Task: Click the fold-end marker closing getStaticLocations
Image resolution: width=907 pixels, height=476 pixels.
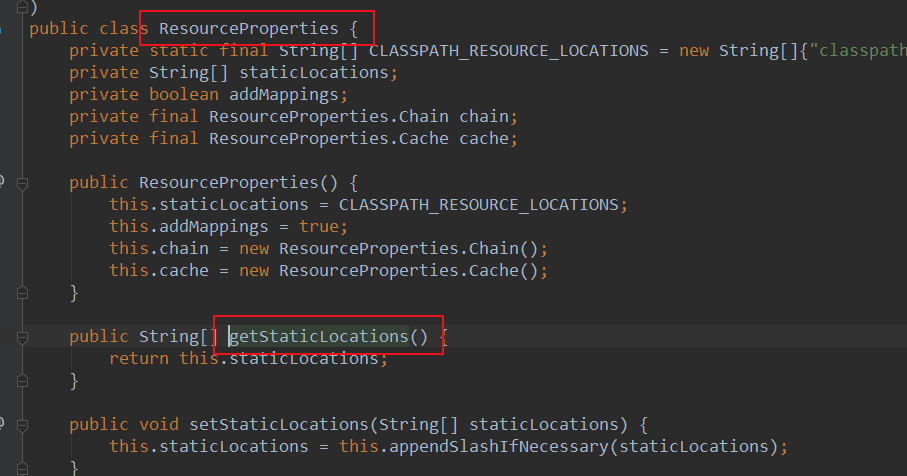Action: 23,381
